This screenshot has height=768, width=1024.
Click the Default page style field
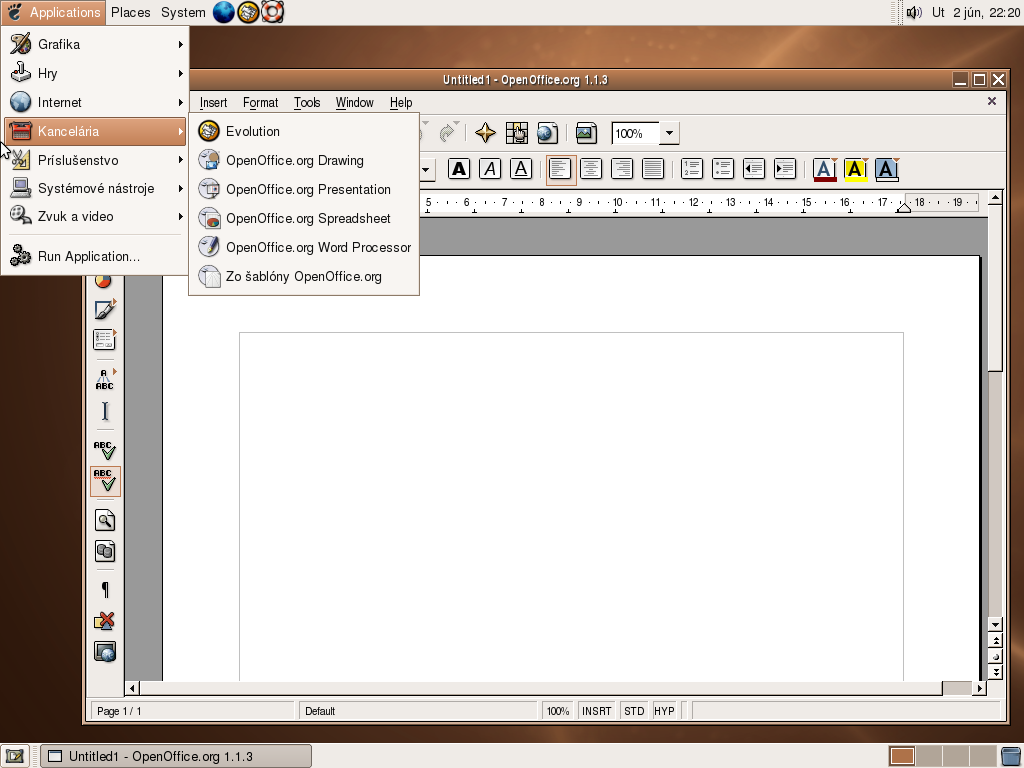(x=418, y=711)
